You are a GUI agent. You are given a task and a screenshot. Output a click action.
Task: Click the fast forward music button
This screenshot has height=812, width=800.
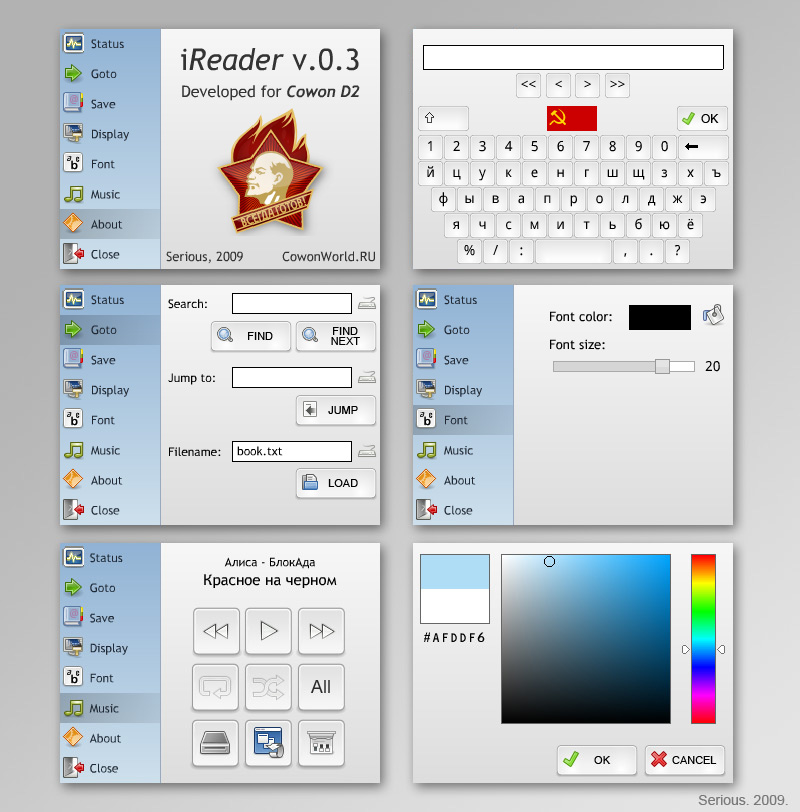(322, 631)
